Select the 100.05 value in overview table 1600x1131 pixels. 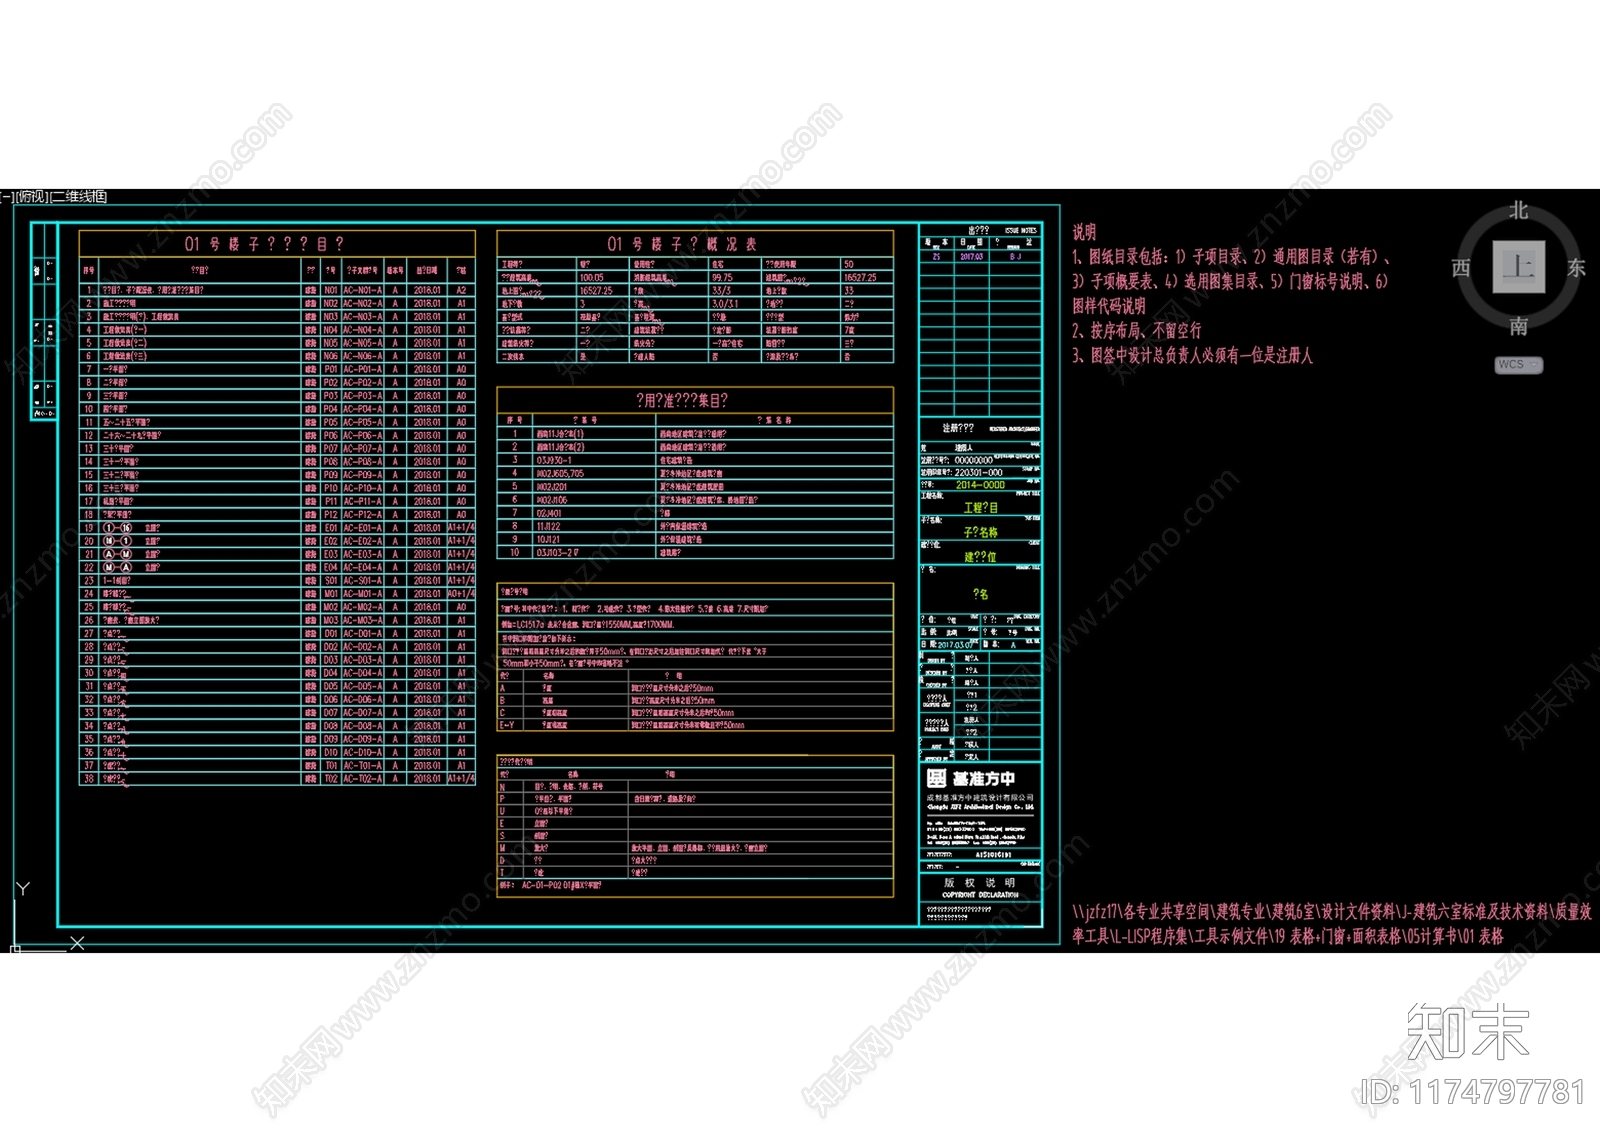point(591,277)
